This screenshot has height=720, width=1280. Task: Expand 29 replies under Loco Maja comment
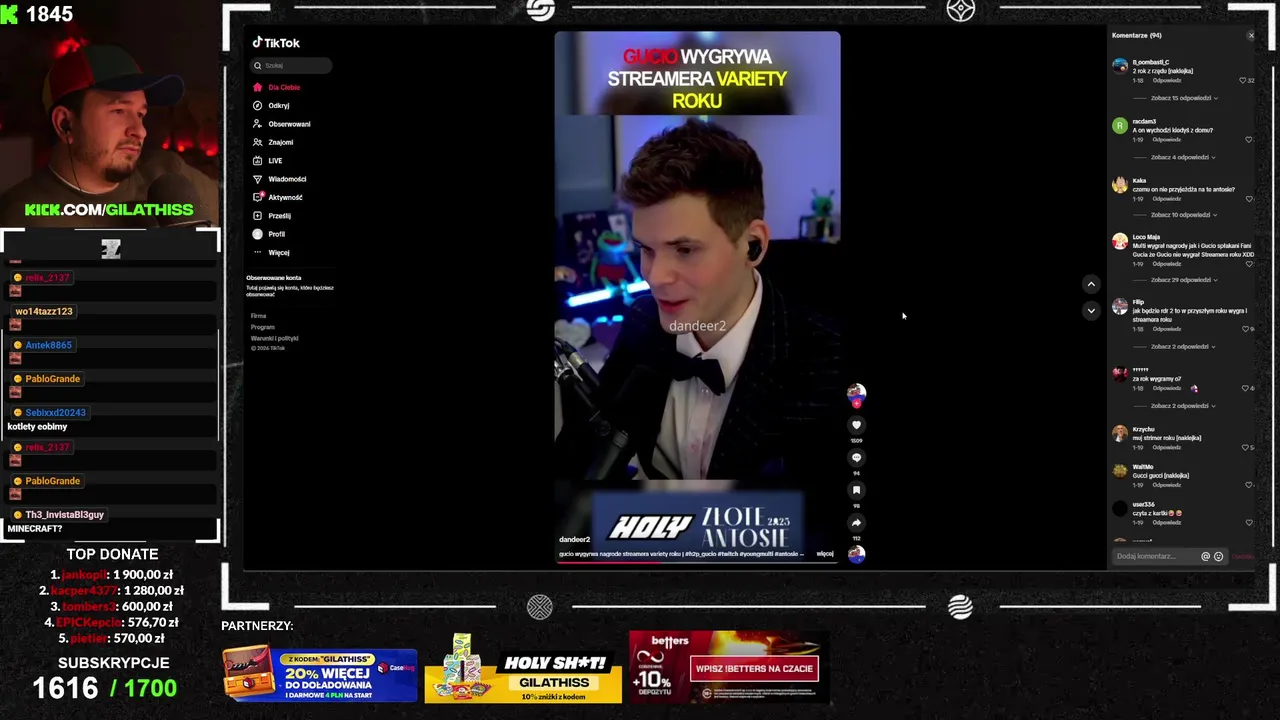(x=1184, y=280)
